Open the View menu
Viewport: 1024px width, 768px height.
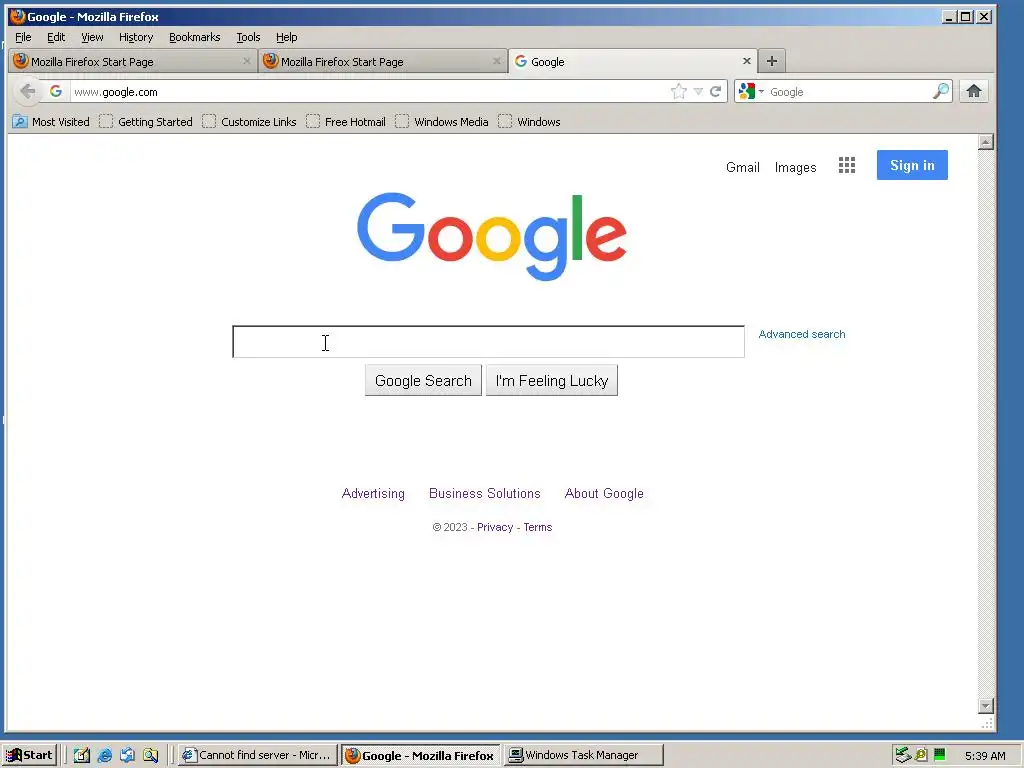(92, 37)
